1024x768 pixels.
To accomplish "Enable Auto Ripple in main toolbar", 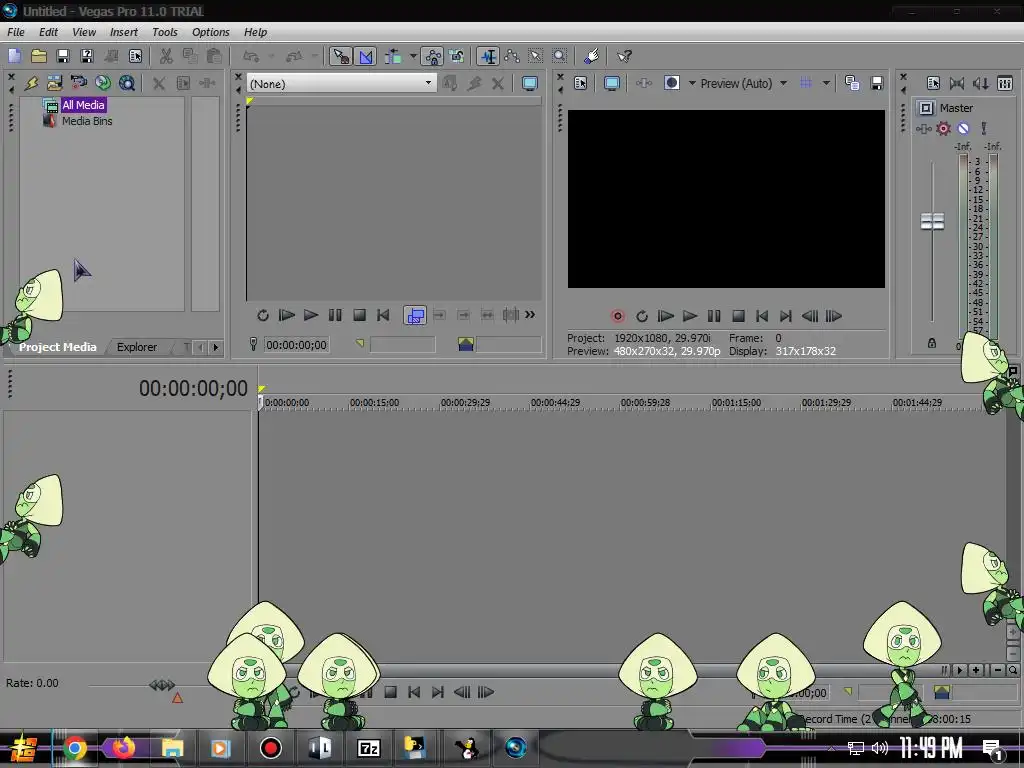I will pos(393,56).
